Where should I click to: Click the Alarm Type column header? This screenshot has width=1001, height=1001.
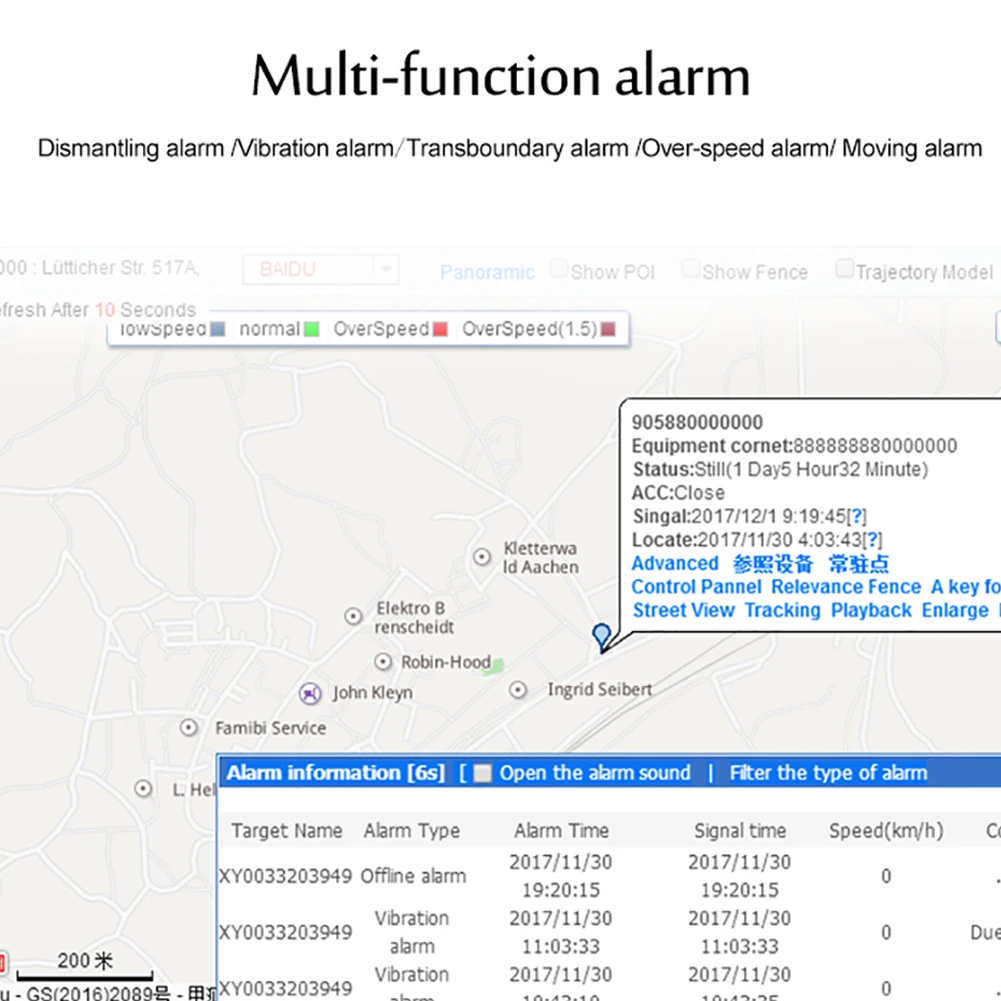pyautogui.click(x=412, y=831)
